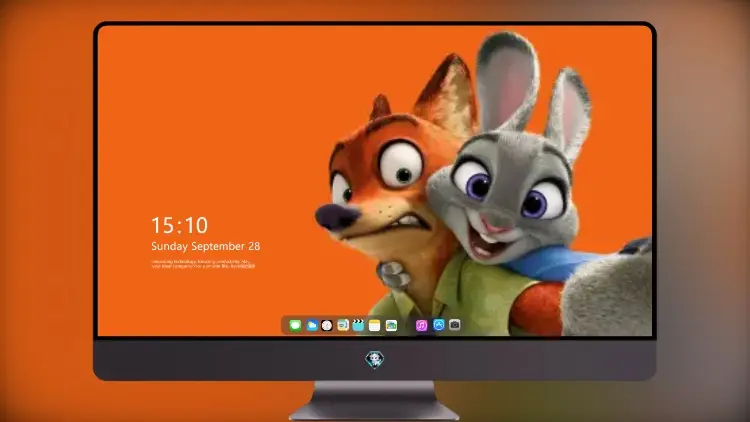Viewport: 750px width, 422px height.
Task: Open the clapperboard video app in dock
Action: (x=358, y=325)
